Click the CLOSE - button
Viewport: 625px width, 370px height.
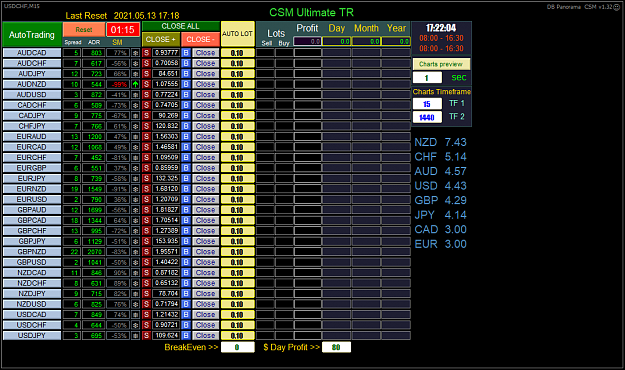200,39
